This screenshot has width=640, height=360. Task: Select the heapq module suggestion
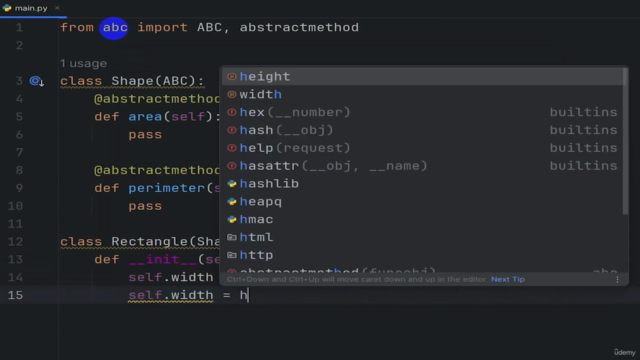tap(422, 202)
